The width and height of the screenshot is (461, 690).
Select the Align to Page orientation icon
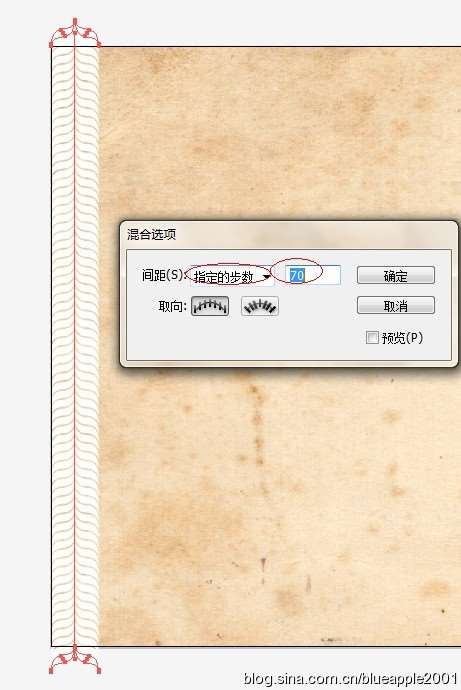pyautogui.click(x=210, y=306)
